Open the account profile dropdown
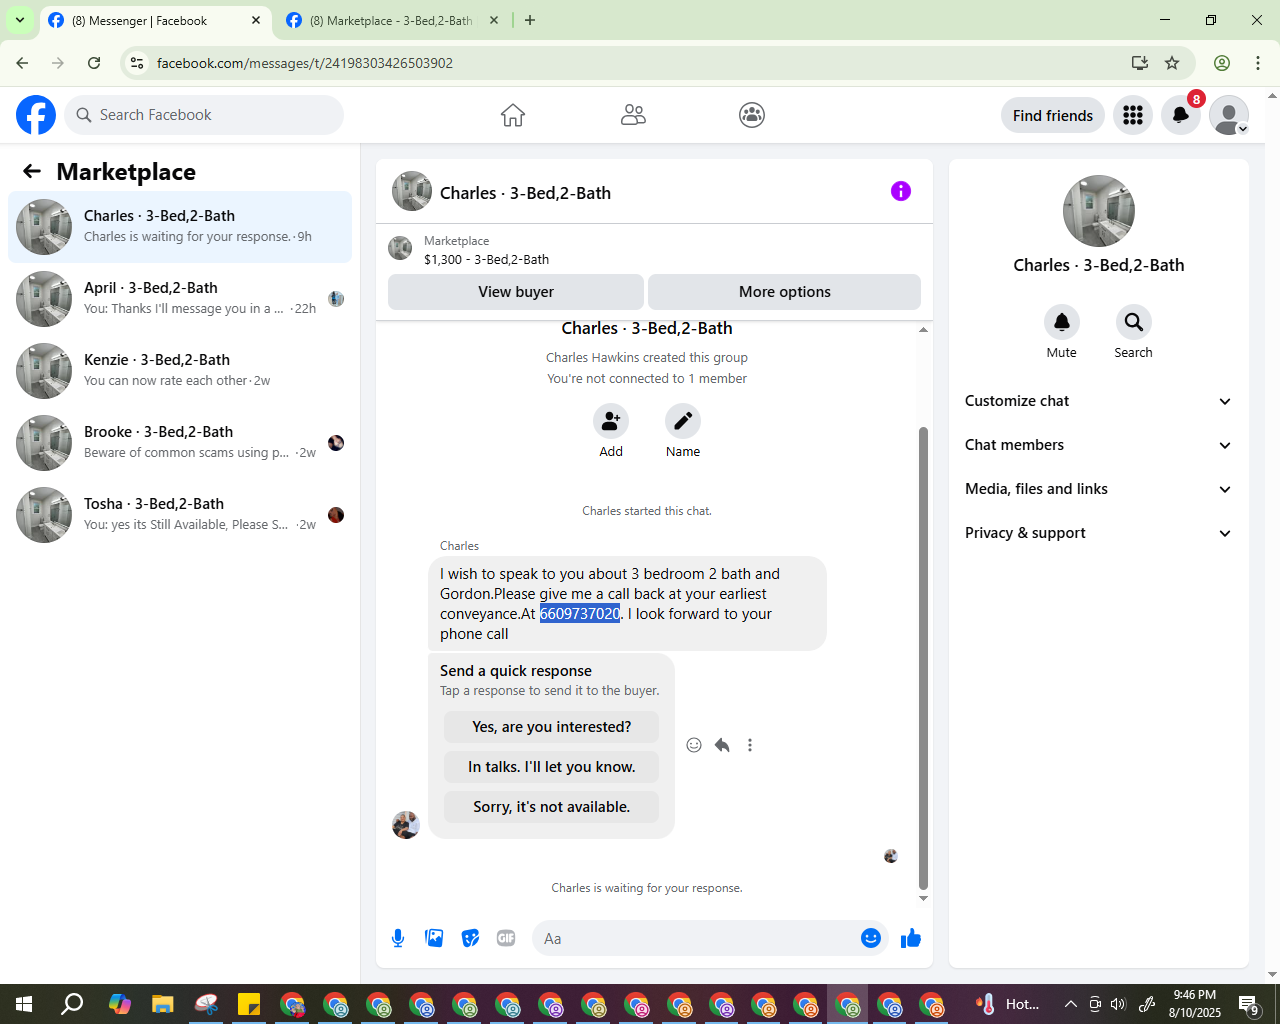 [1229, 115]
